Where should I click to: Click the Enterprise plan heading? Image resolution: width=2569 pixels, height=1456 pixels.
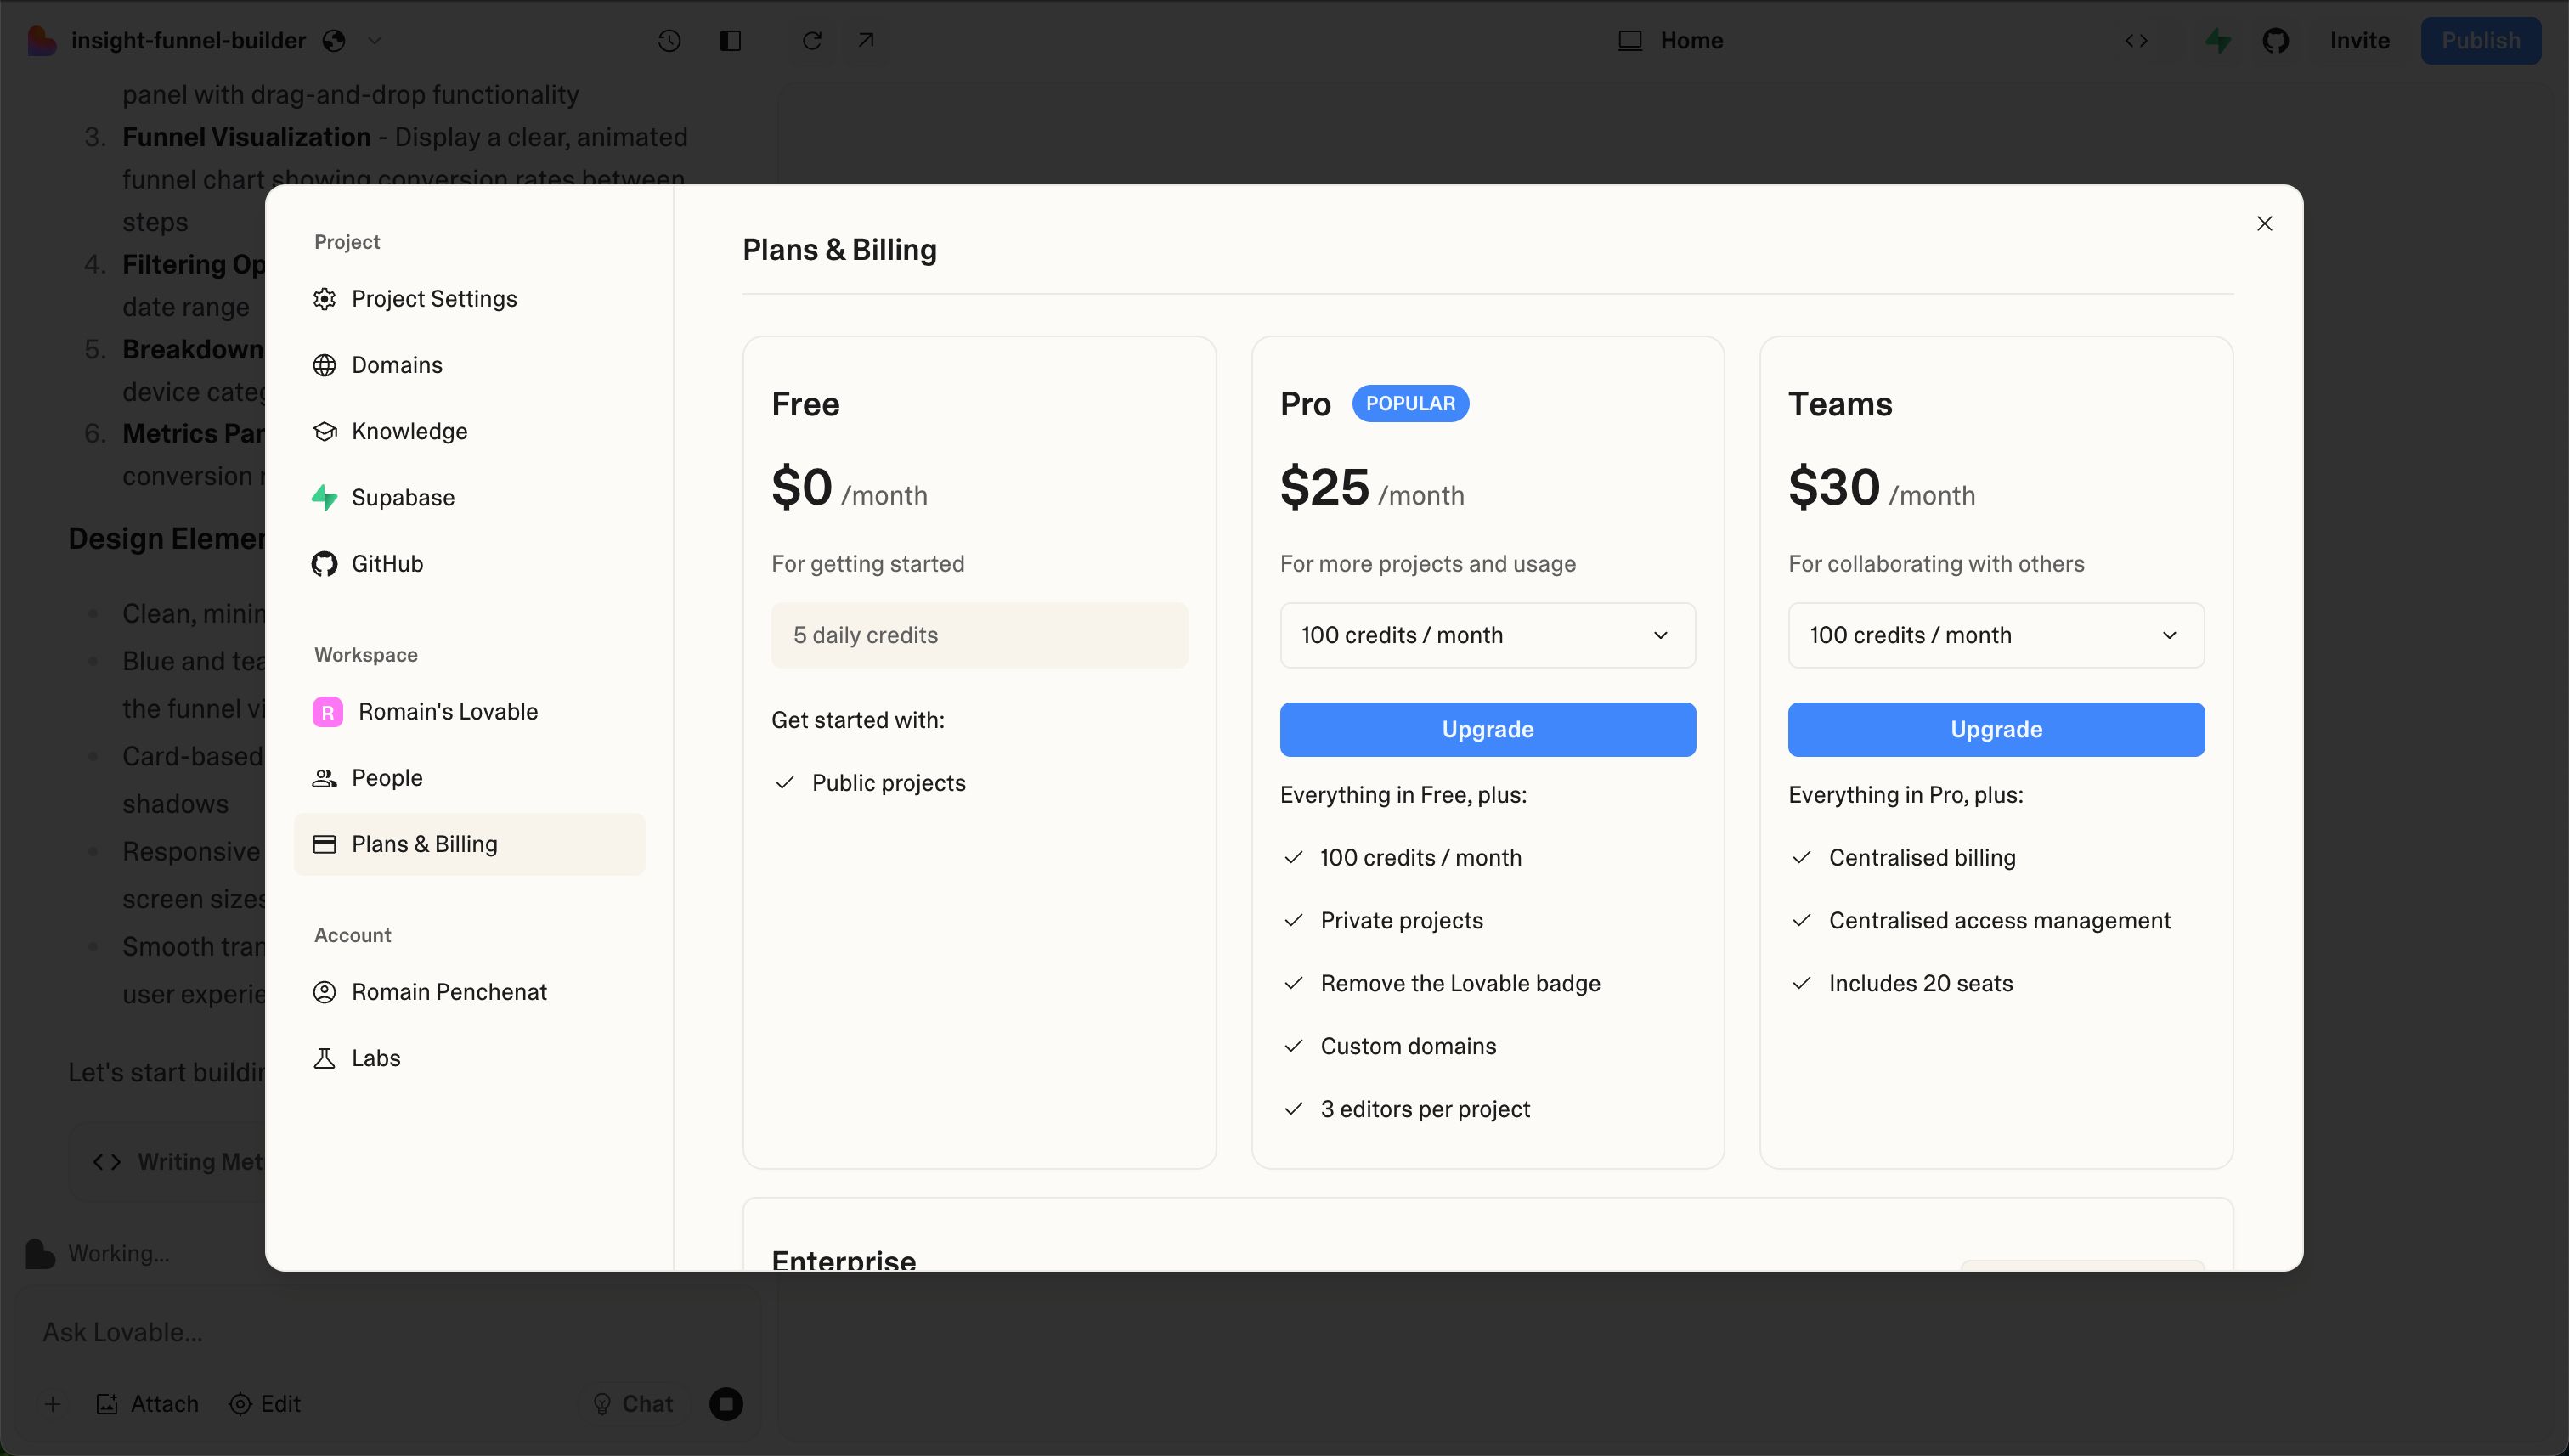(x=843, y=1260)
